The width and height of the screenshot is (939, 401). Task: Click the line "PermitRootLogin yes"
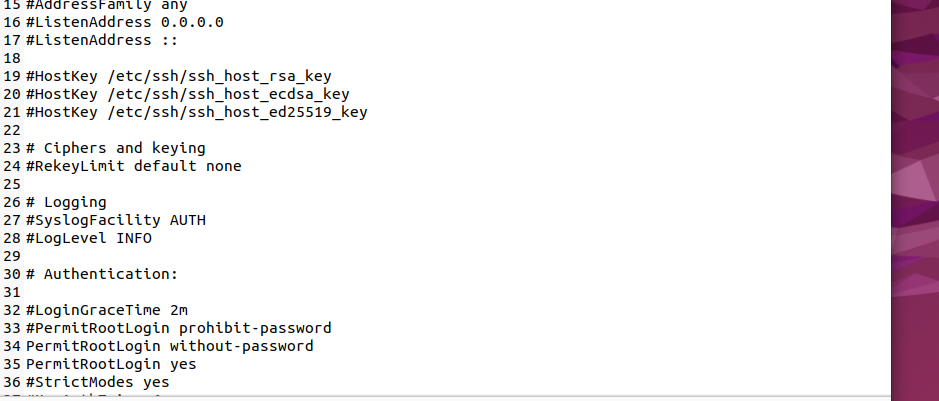110,364
